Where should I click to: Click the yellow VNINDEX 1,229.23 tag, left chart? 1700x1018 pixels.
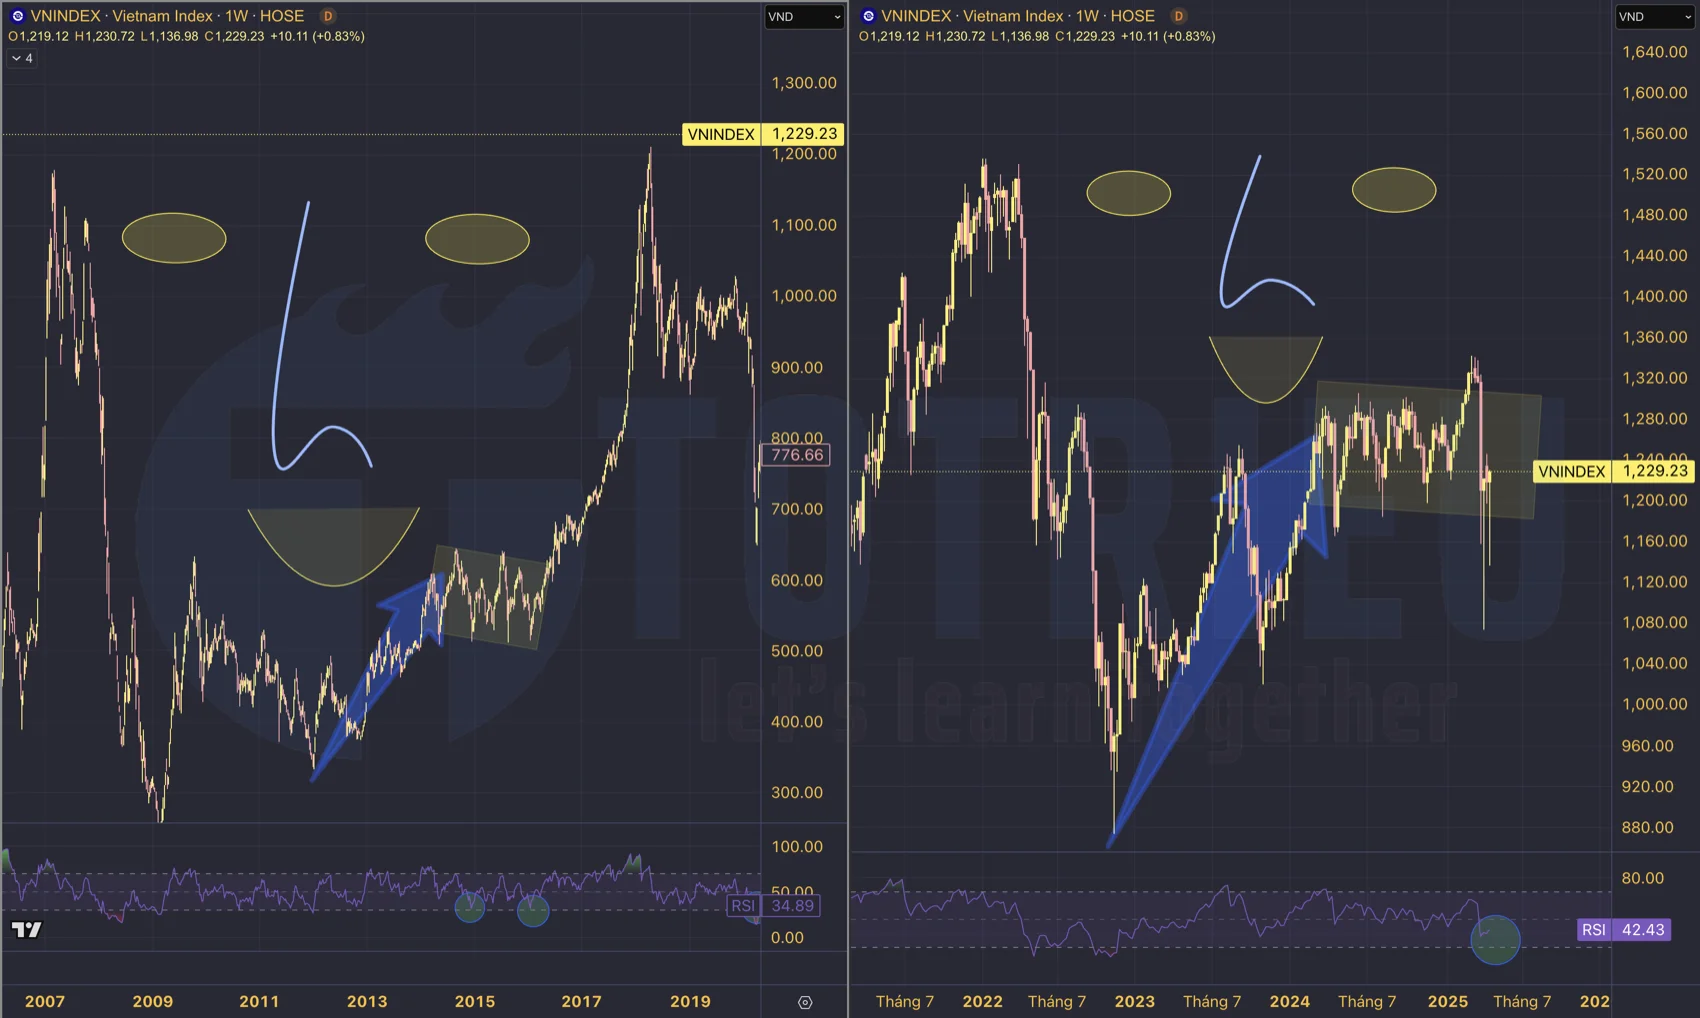720,134
